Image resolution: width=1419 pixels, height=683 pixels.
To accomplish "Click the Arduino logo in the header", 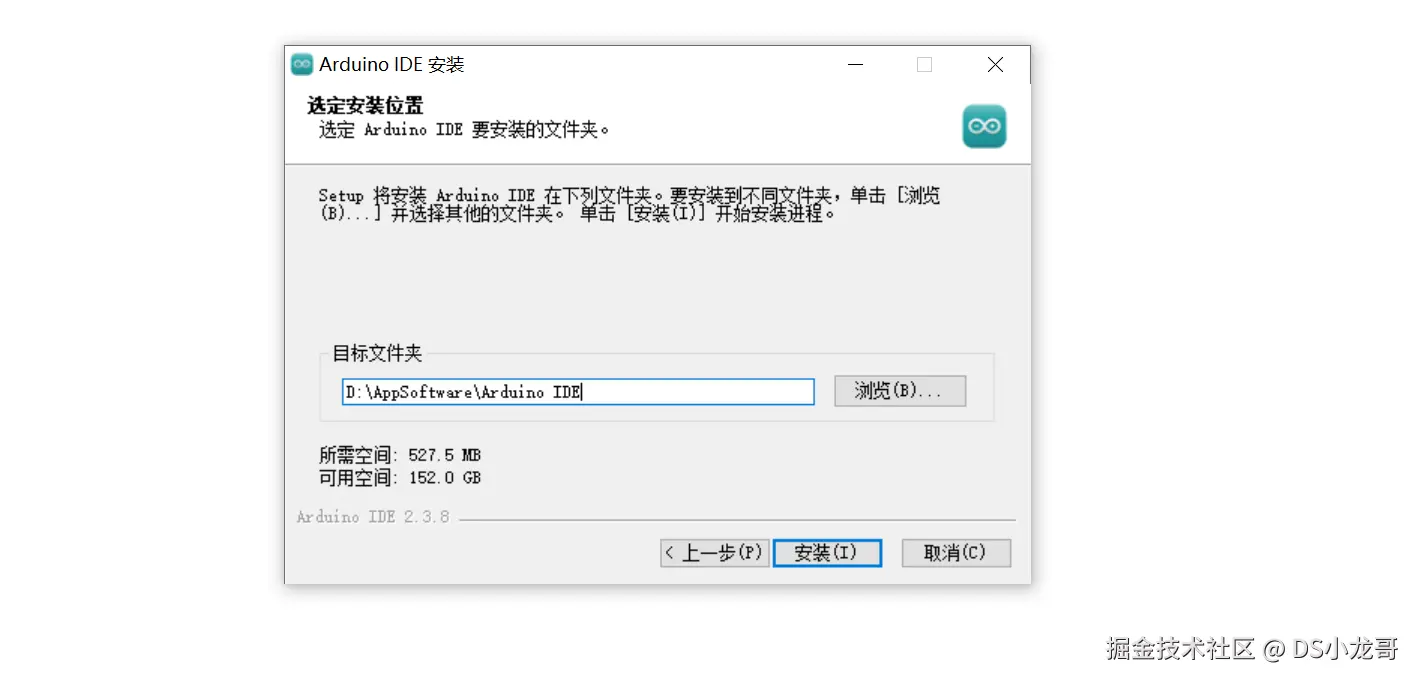I will click(x=984, y=127).
